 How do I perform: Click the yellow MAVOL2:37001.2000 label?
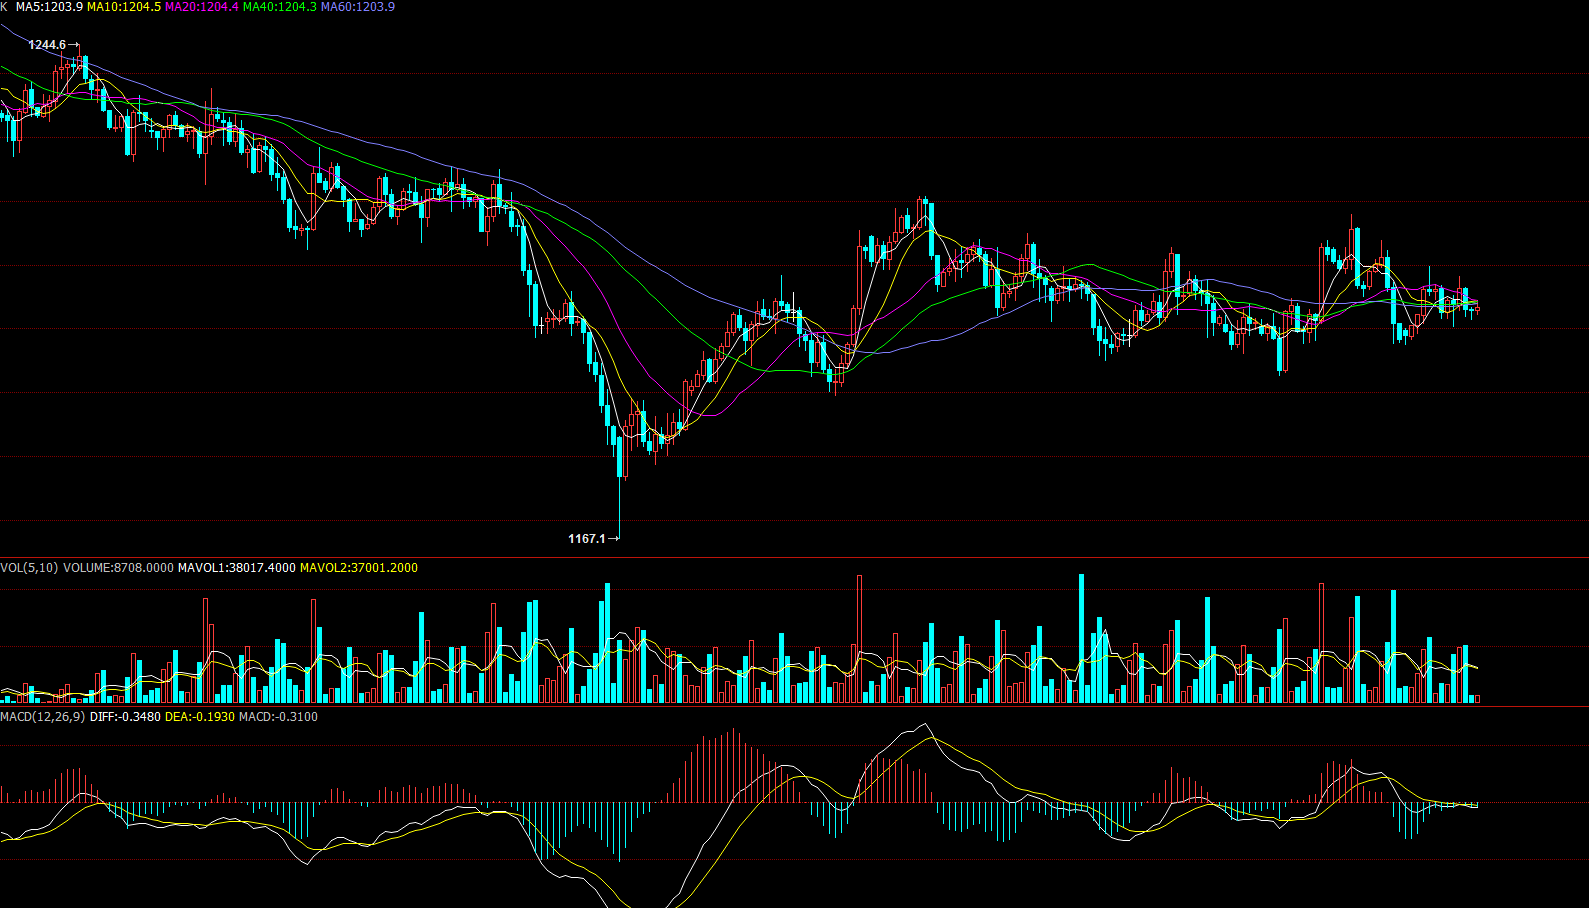359,568
